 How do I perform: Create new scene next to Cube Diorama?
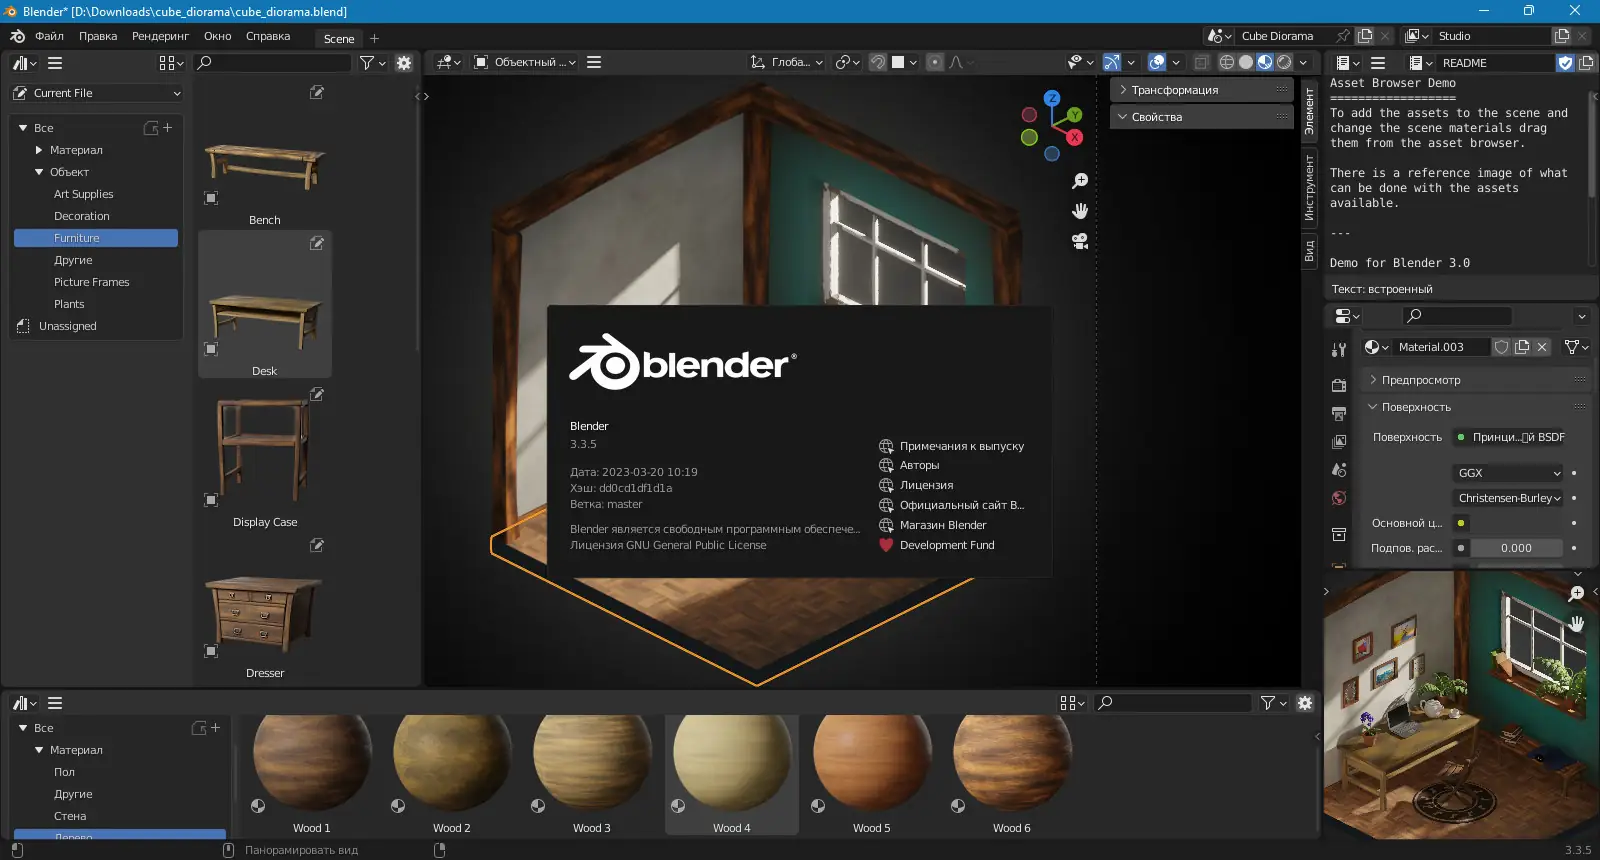pos(1365,36)
